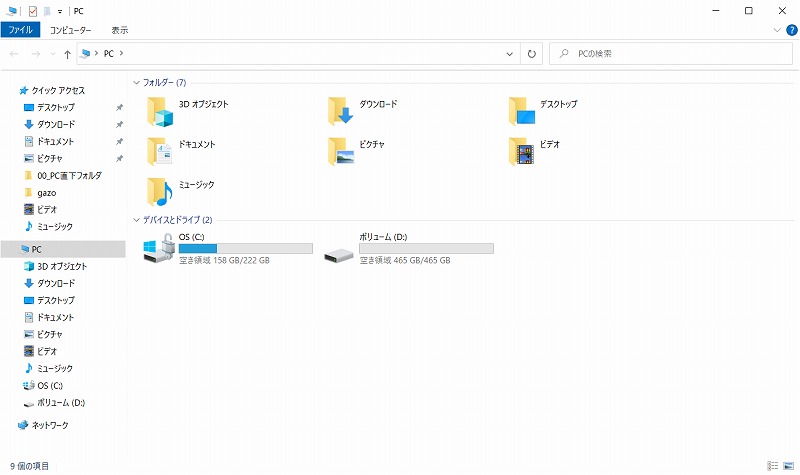Expand the ribbon with the chevron
Screen dimensions: 800x475
[777, 30]
